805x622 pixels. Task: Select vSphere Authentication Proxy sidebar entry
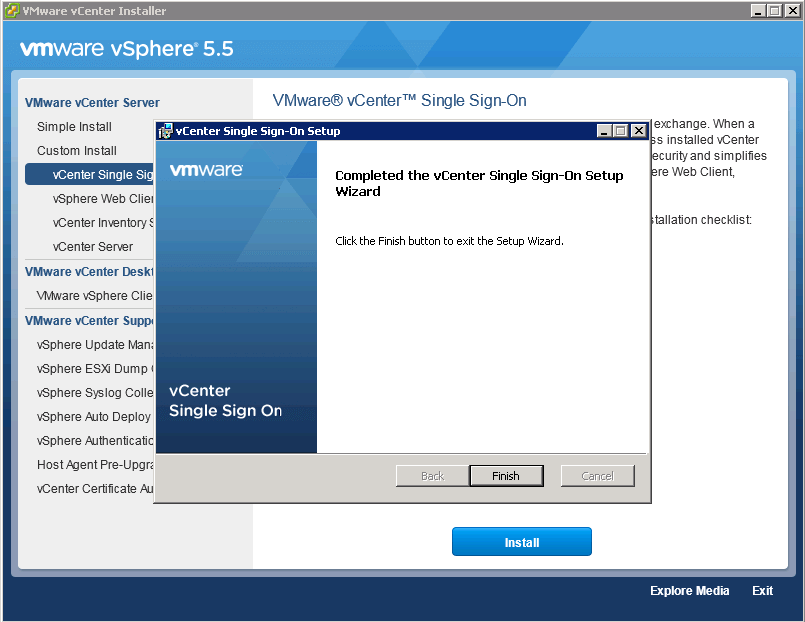point(95,441)
